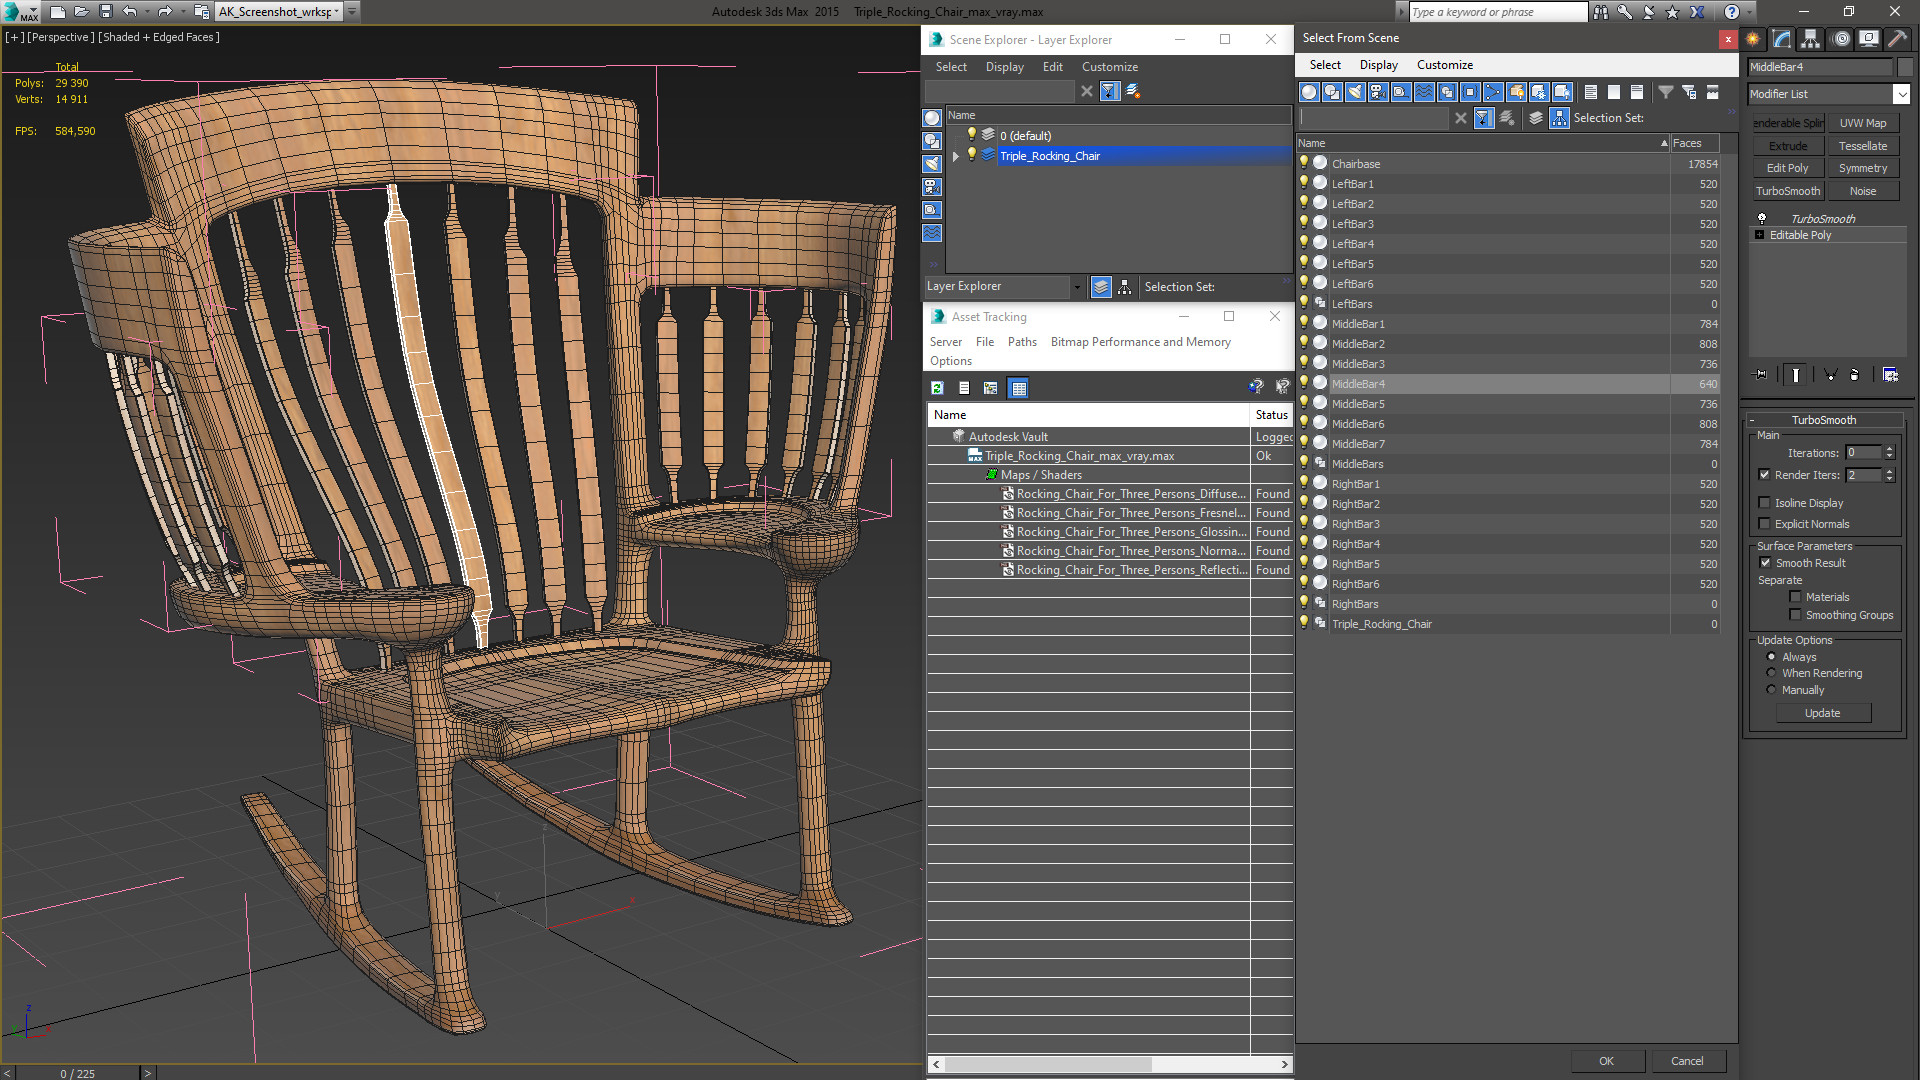Enable the Isoline Display checkbox
The height and width of the screenshot is (1080, 1920).
(x=1765, y=503)
